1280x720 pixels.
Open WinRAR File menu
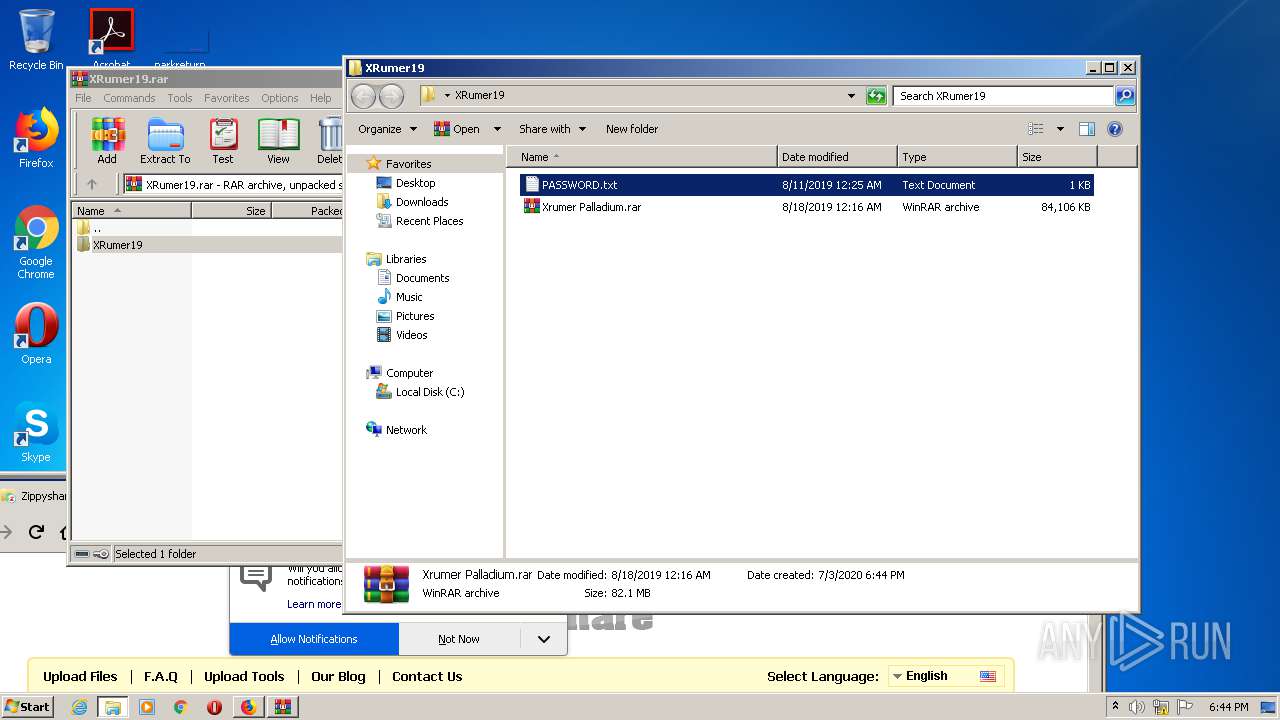(83, 98)
